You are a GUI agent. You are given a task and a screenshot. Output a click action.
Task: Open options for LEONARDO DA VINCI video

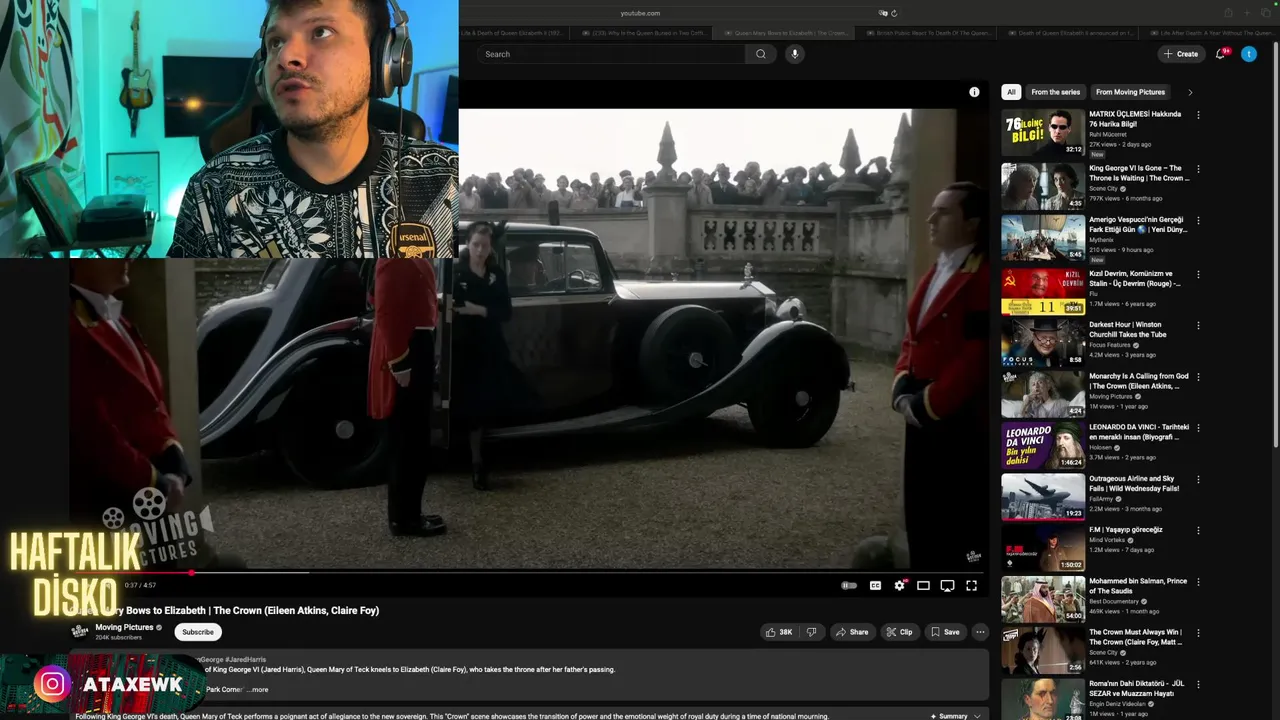point(1198,428)
